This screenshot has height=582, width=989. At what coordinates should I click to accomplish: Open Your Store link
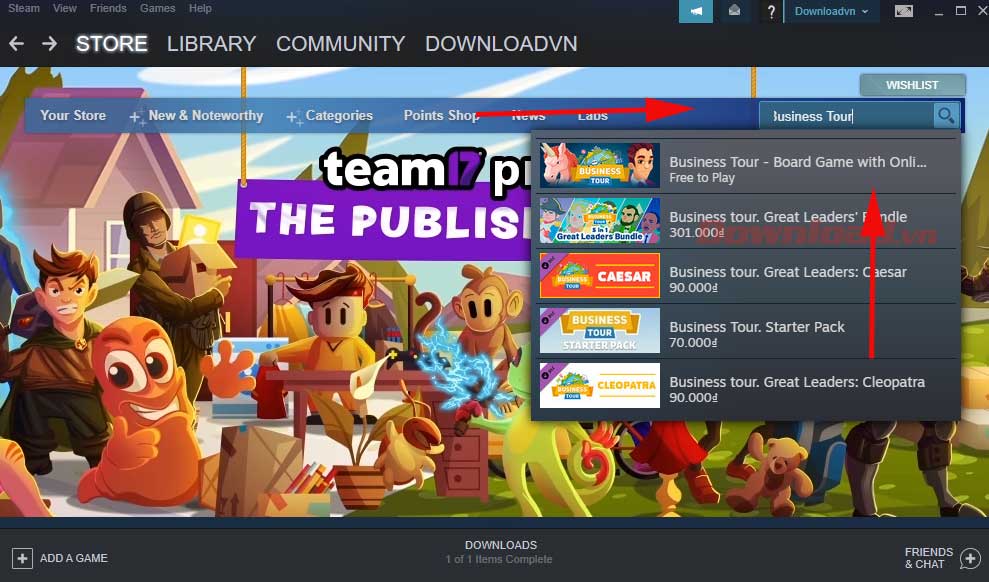point(73,115)
